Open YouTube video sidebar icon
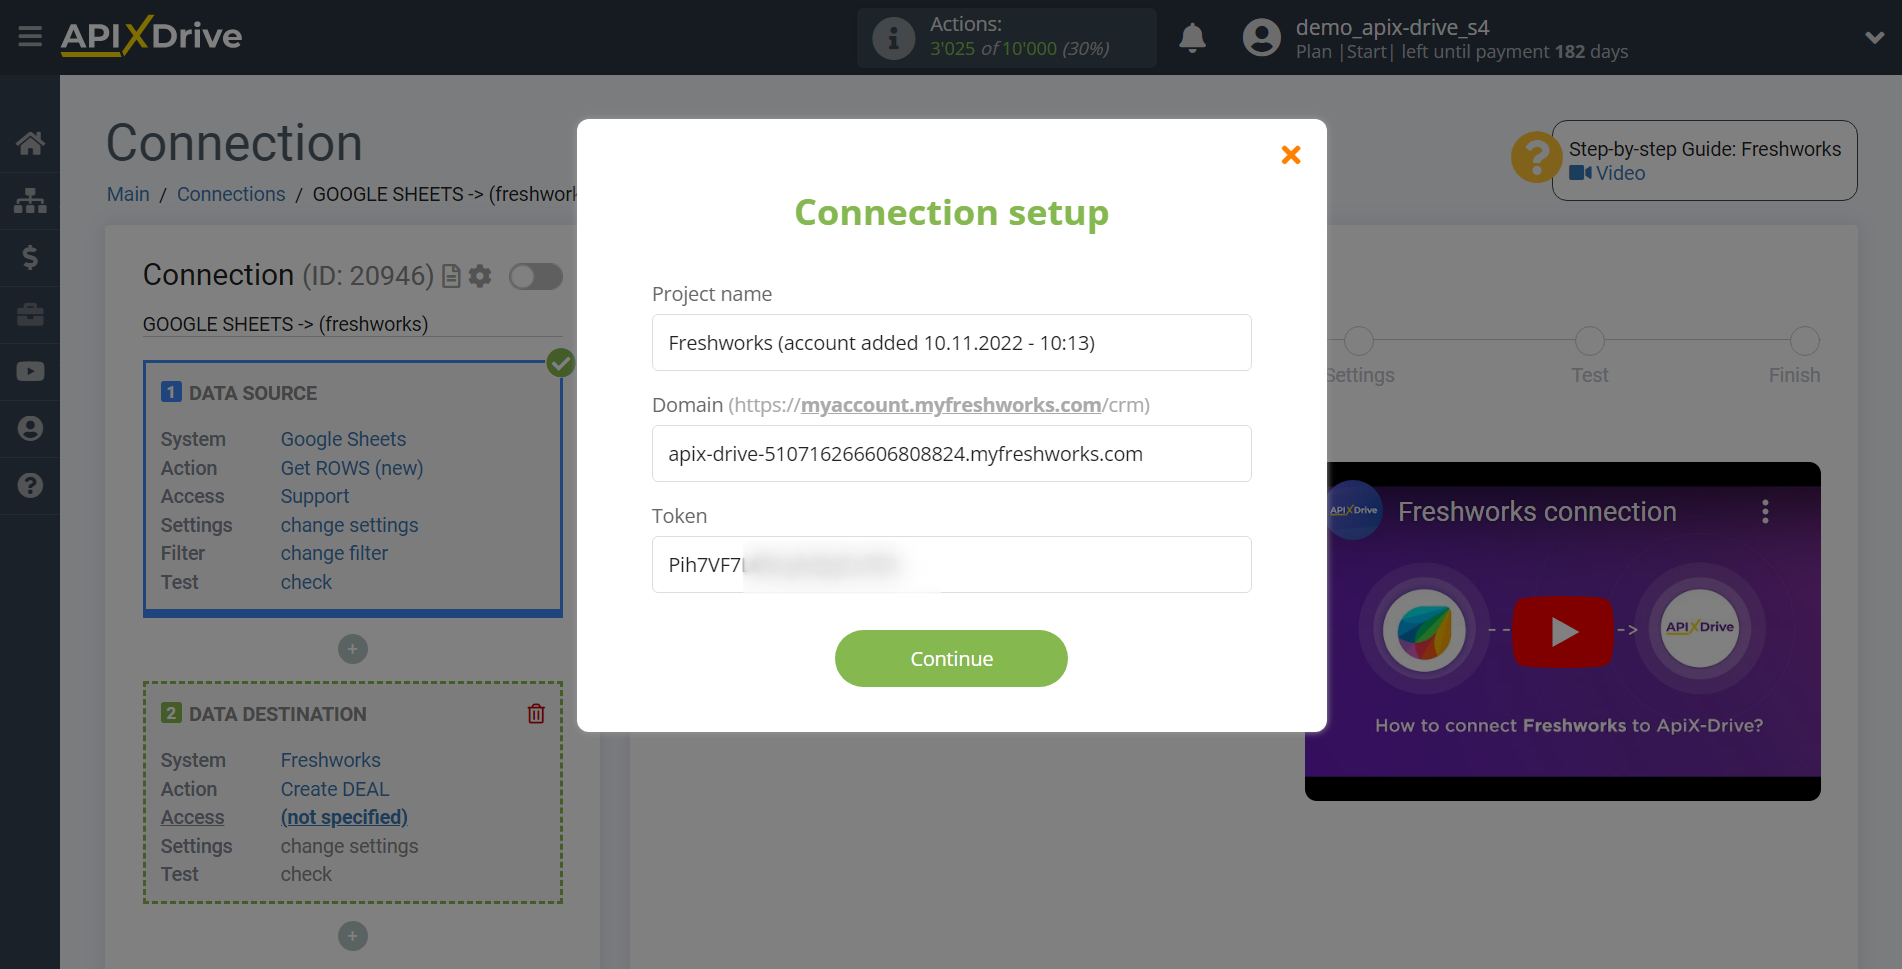Screen dimensions: 1902x969 [x=30, y=371]
